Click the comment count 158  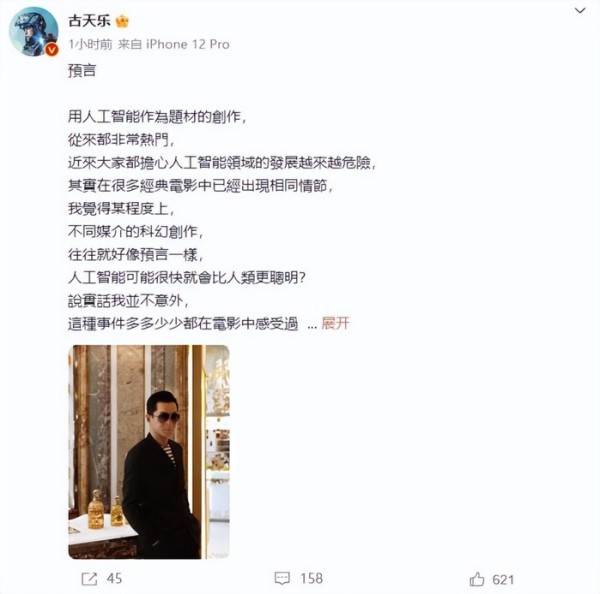tap(311, 578)
